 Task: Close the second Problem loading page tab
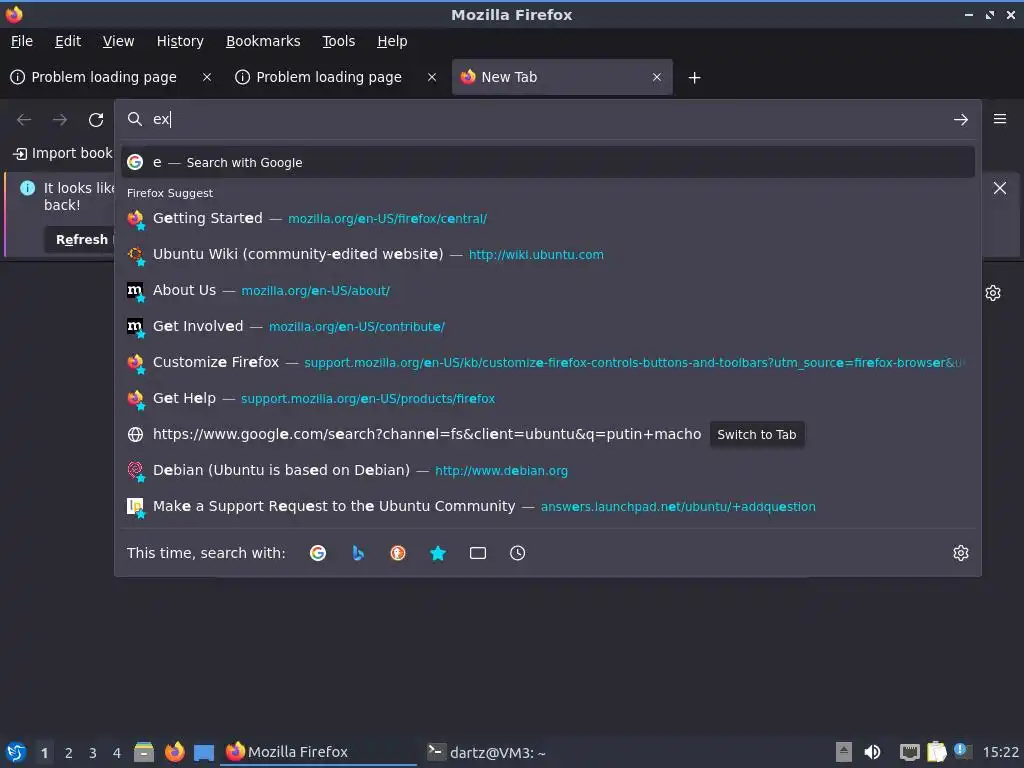pos(432,77)
